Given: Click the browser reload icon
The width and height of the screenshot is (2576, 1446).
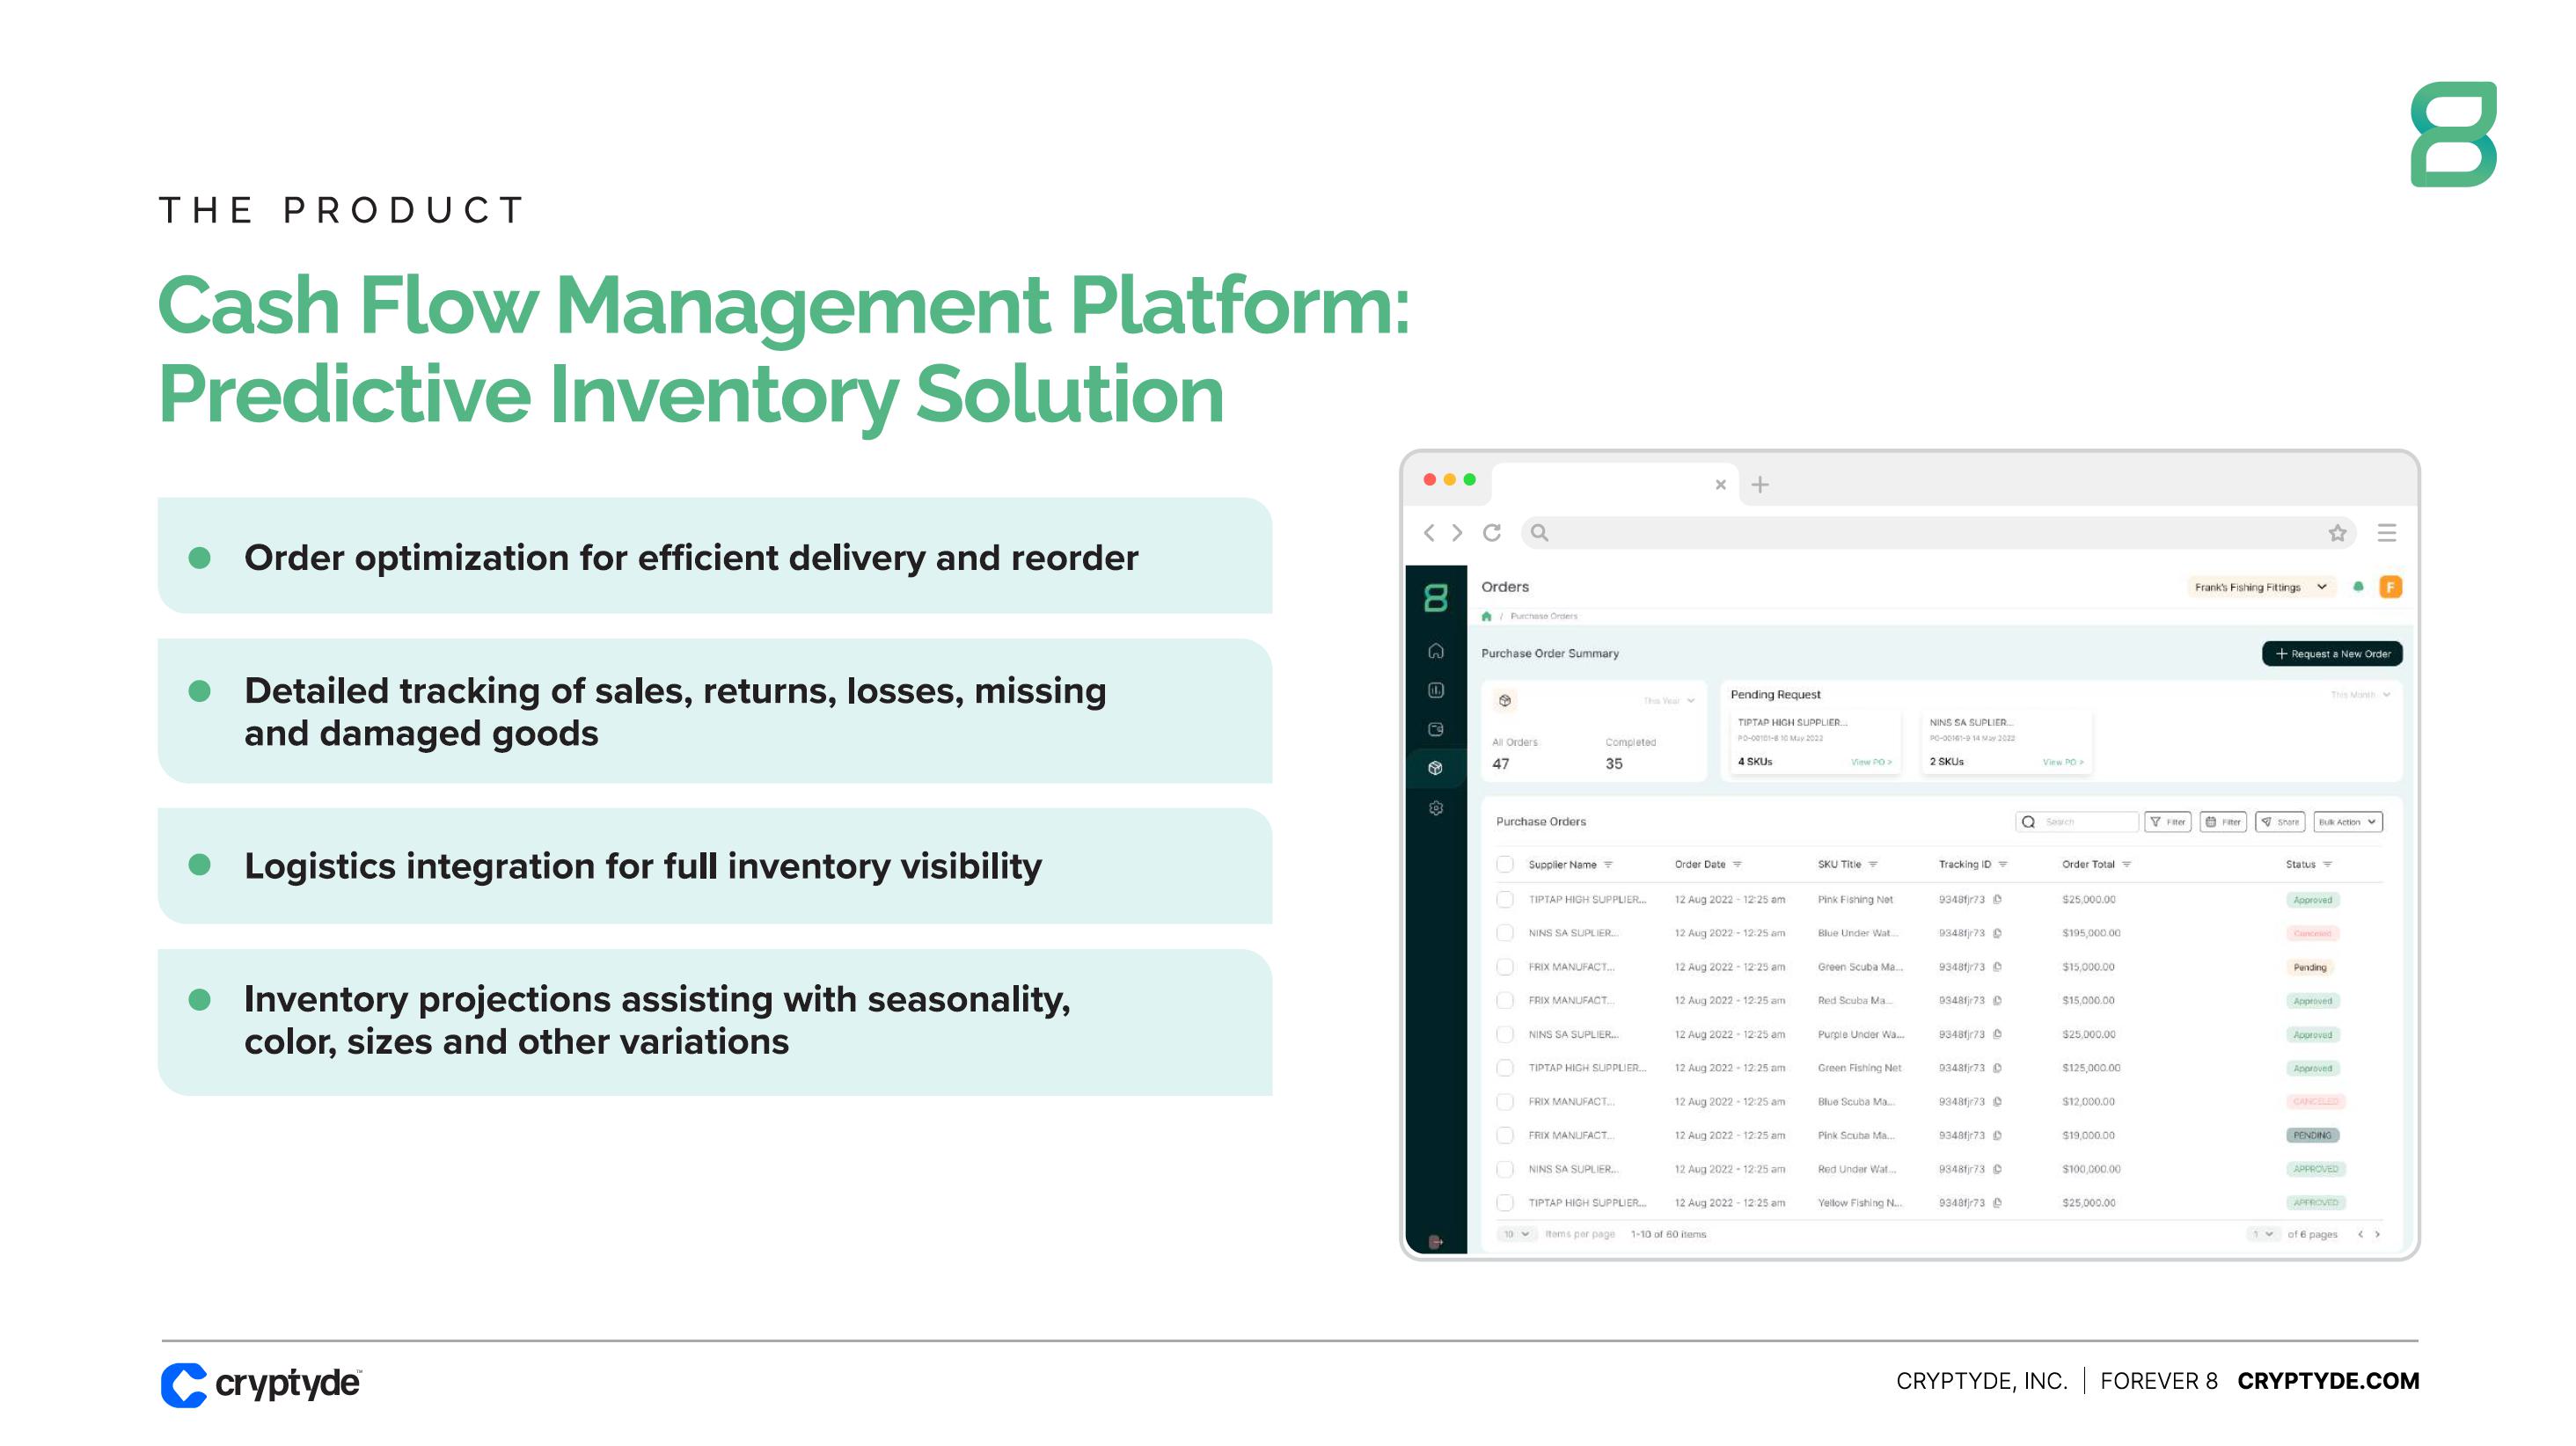Looking at the screenshot, I should 1491,533.
